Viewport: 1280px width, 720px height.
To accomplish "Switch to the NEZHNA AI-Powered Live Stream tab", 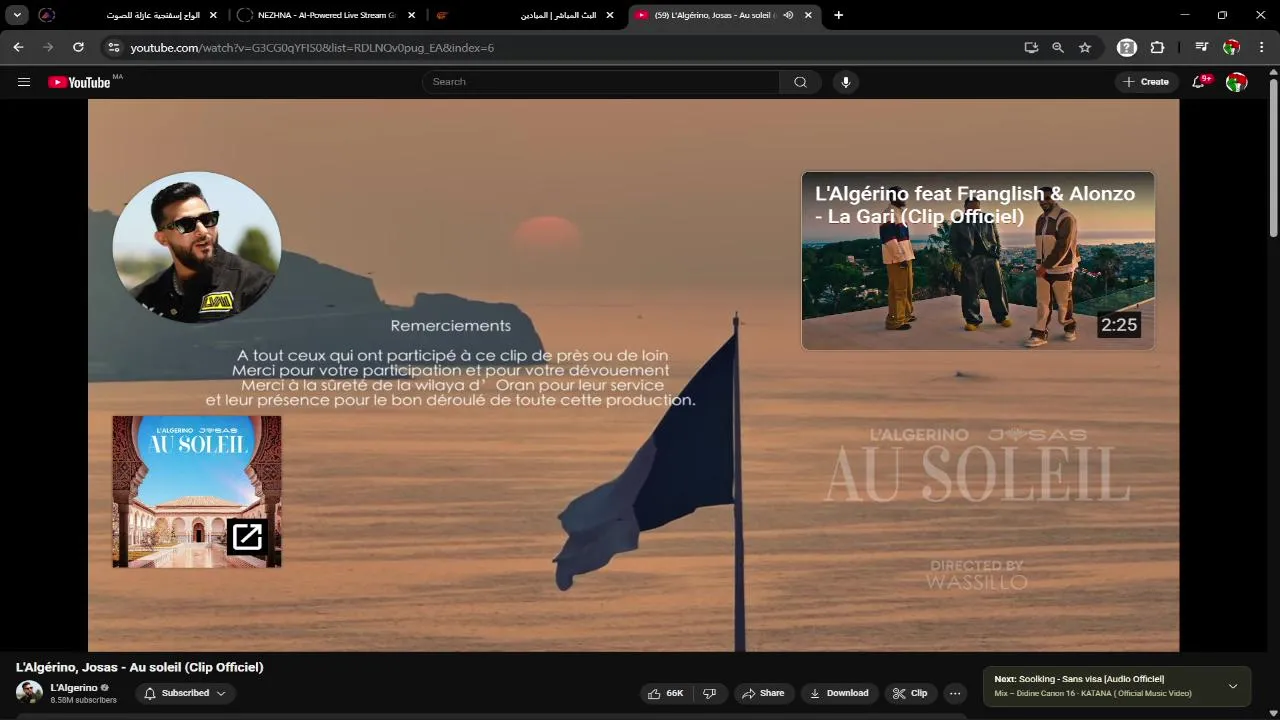I will click(x=328, y=15).
